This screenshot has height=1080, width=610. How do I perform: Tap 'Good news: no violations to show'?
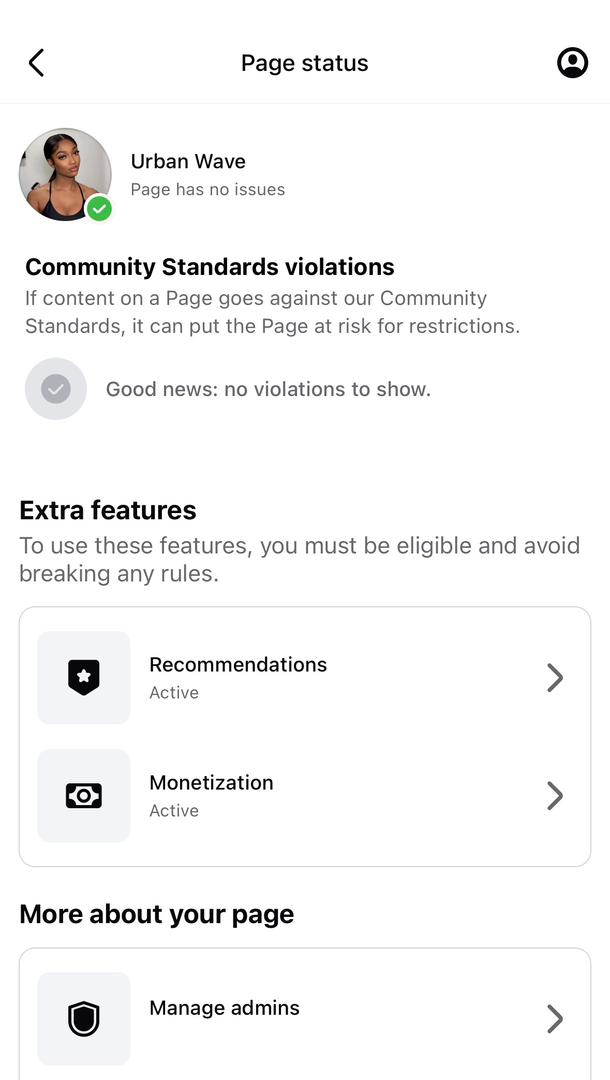coord(268,389)
